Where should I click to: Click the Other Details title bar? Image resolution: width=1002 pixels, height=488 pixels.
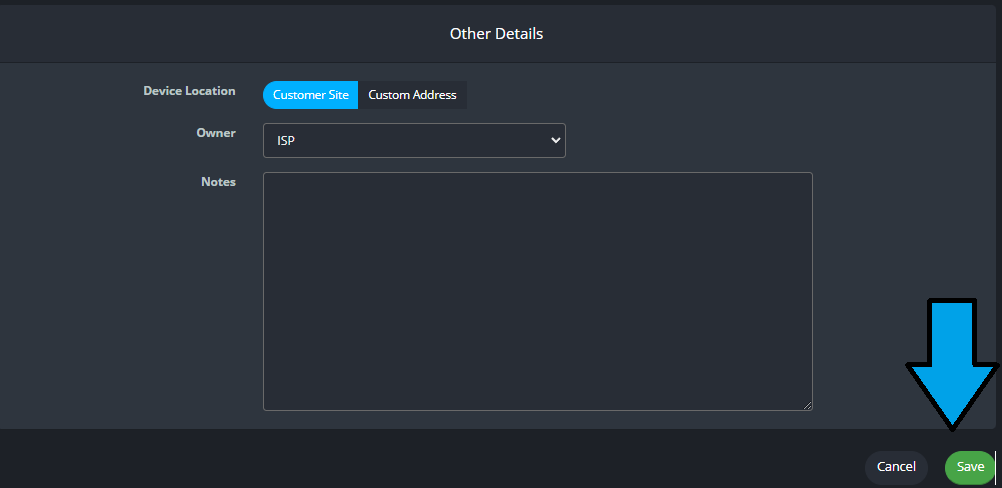496,34
